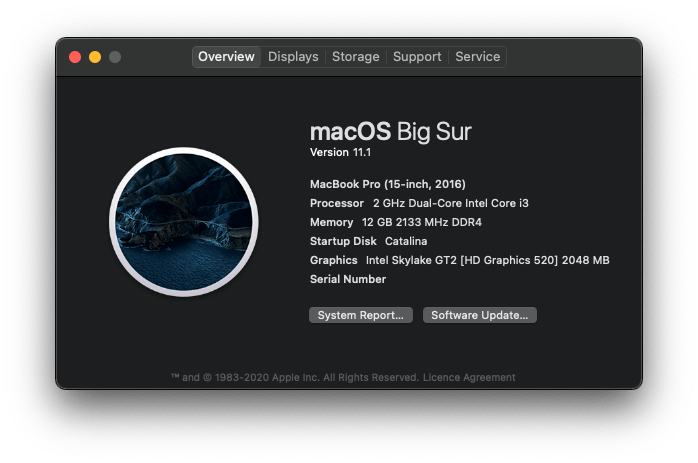Click the Graphics label
Viewport: 698px width, 463px height.
point(334,260)
